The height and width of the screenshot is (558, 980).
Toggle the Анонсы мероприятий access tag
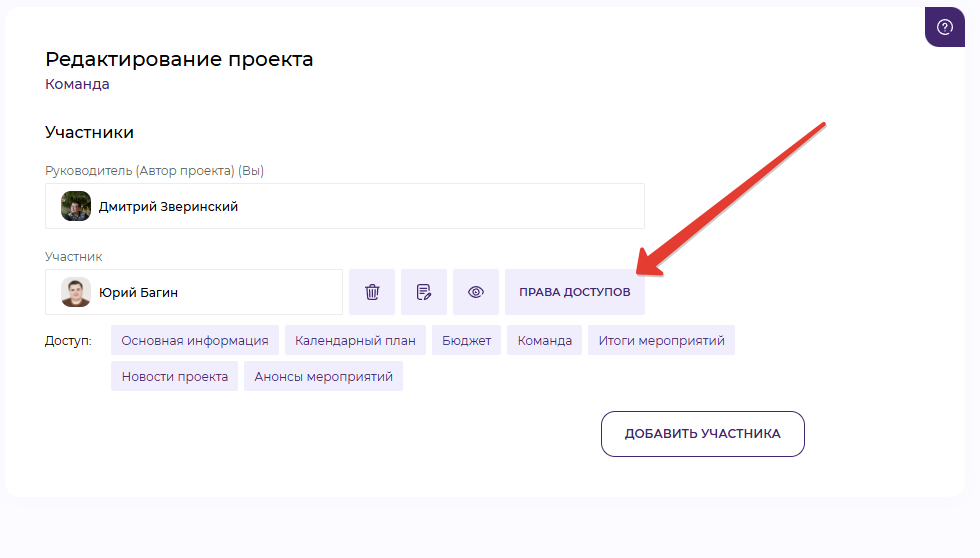click(323, 376)
